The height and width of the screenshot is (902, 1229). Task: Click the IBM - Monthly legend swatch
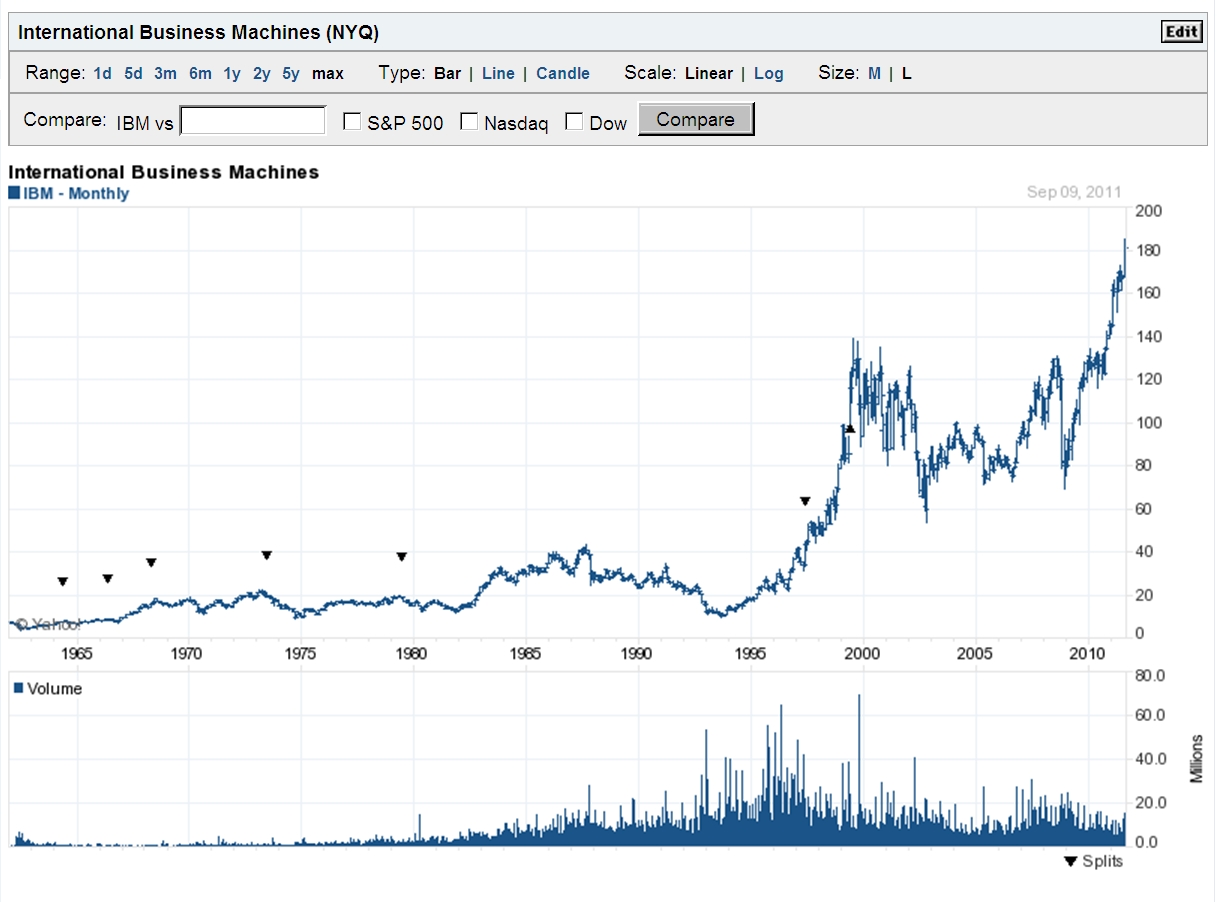14,193
